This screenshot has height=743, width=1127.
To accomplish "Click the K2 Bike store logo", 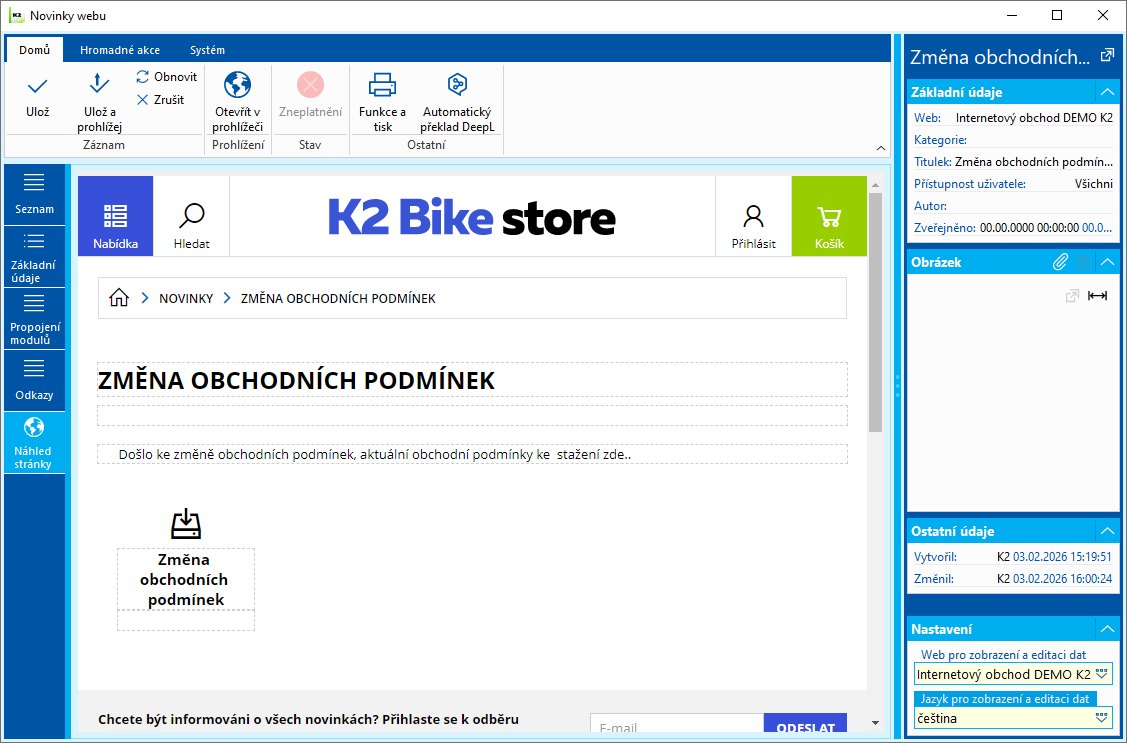I will (x=472, y=217).
